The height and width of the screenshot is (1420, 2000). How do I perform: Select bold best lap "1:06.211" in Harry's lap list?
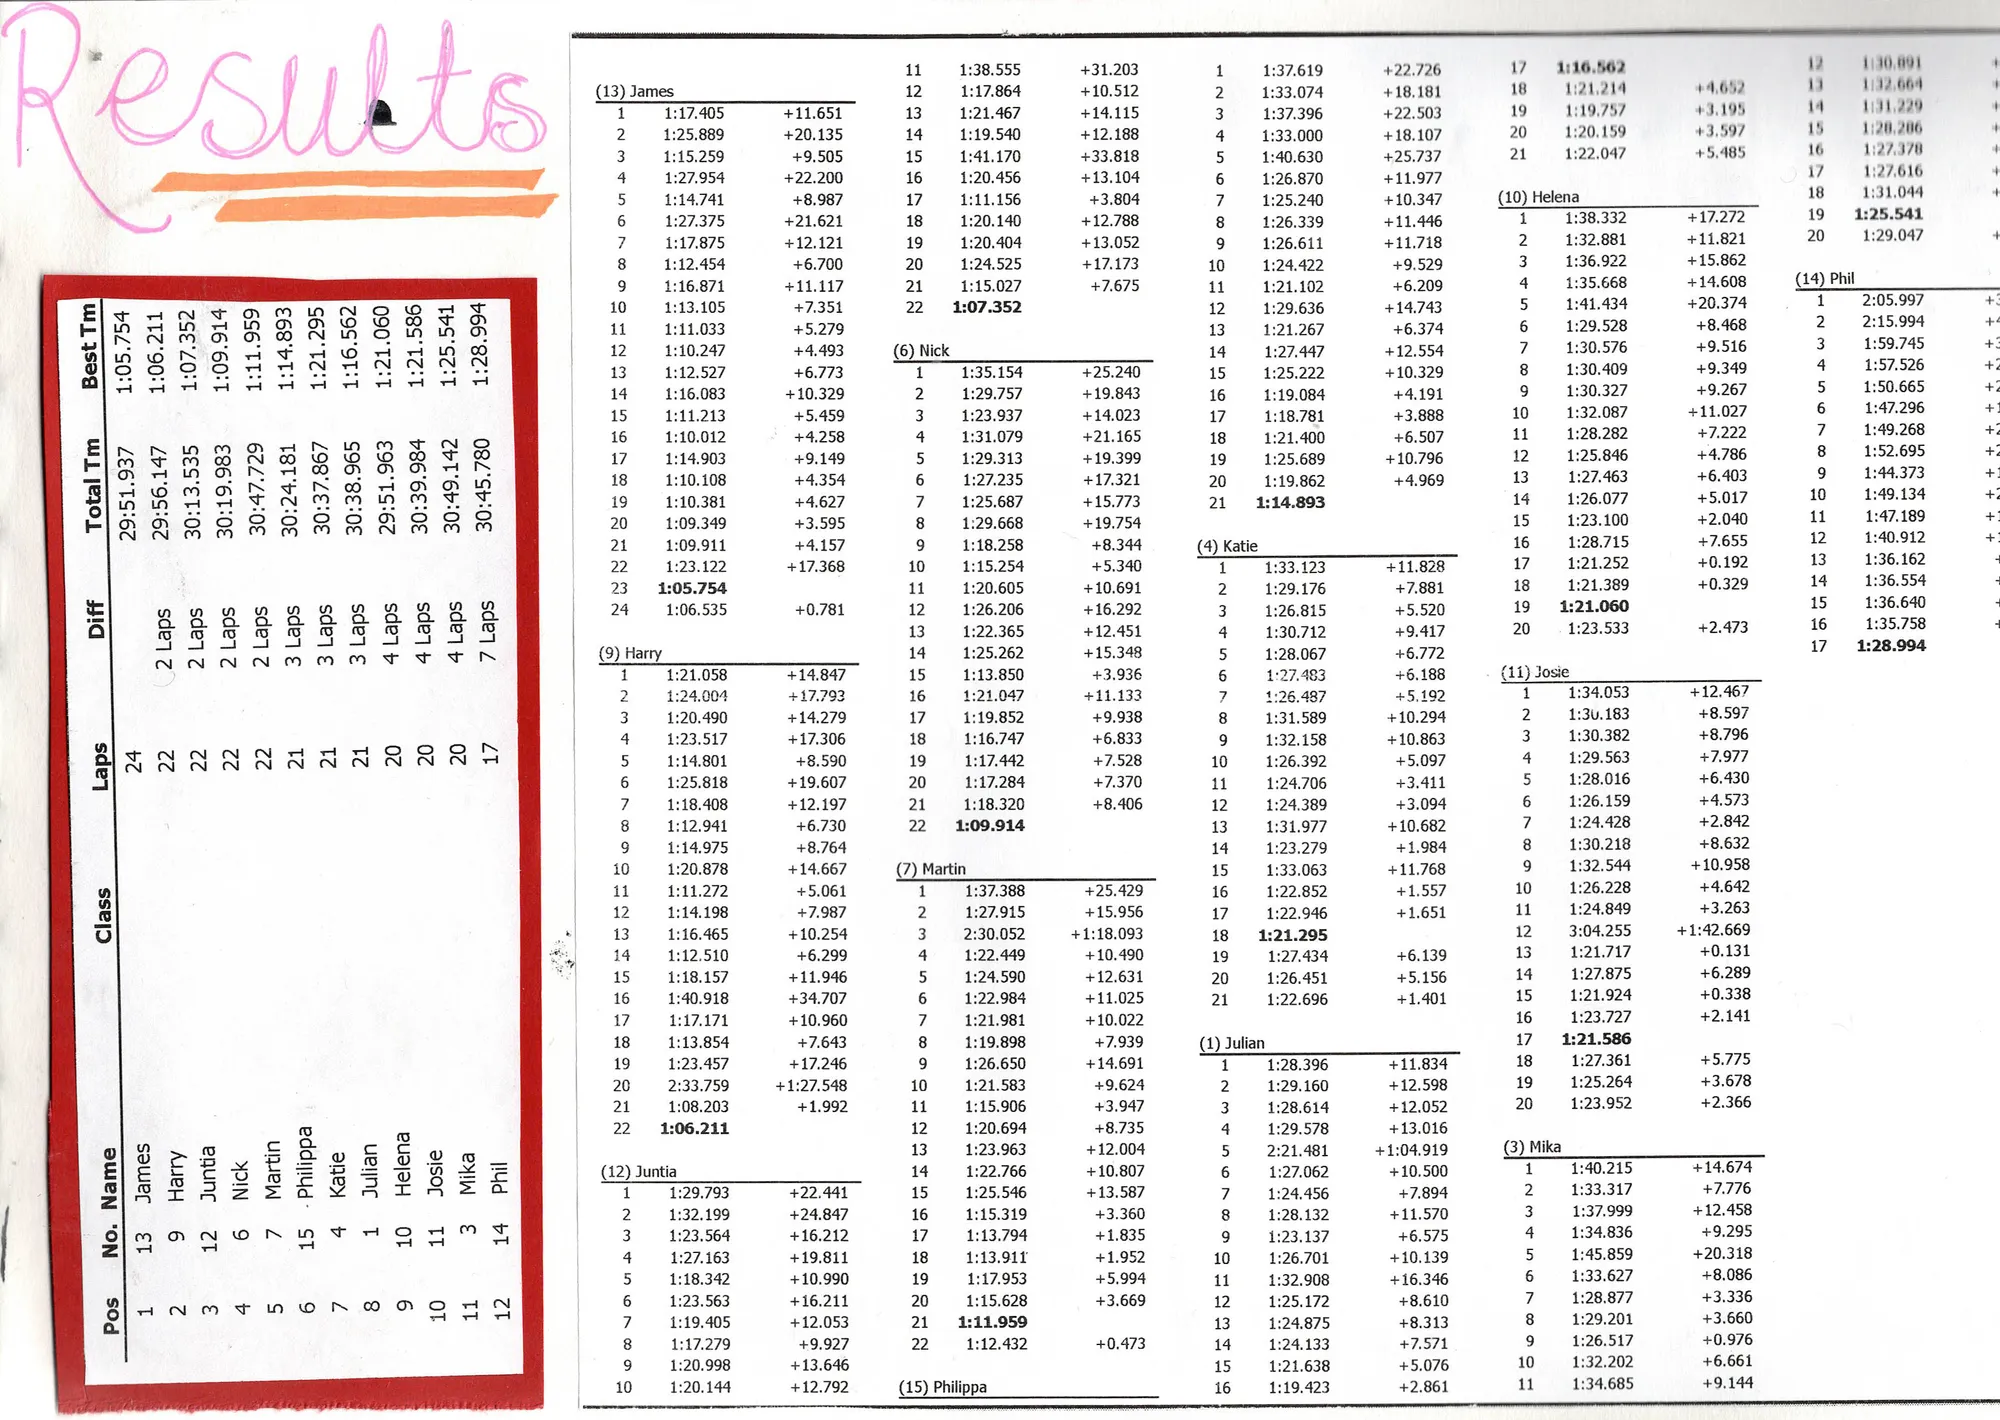tap(694, 1128)
